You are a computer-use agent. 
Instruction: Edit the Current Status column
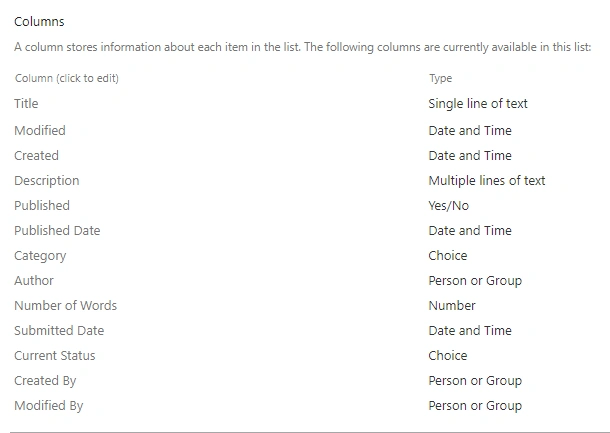point(54,356)
